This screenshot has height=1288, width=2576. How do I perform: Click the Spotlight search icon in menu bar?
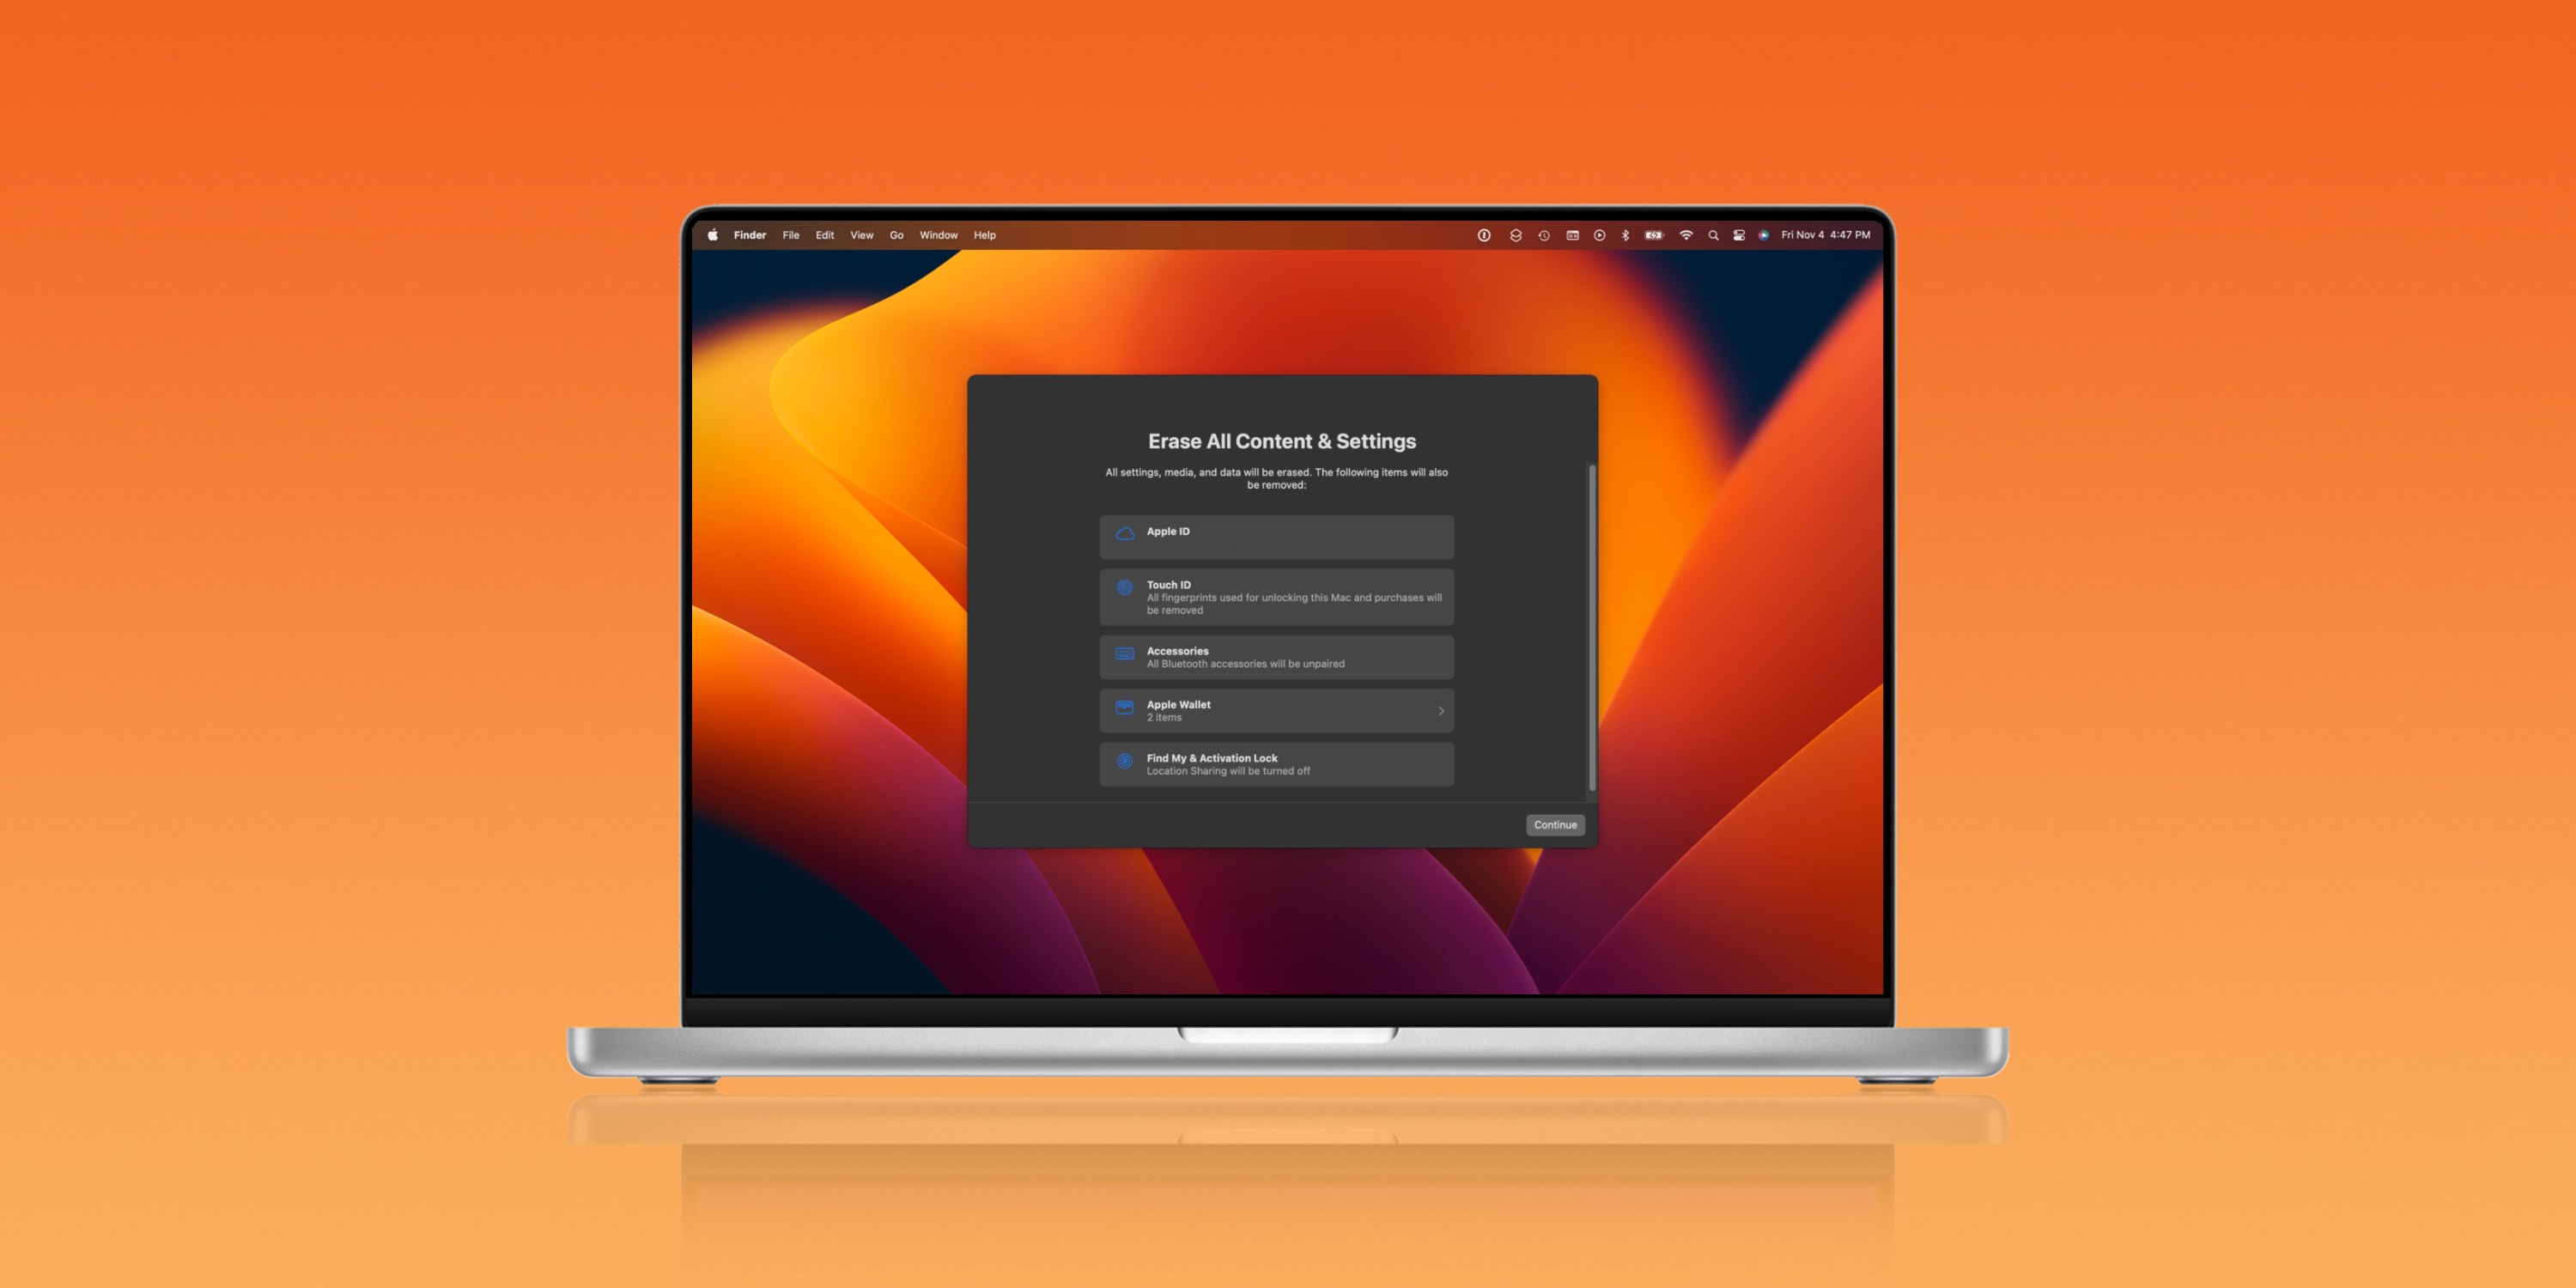click(1714, 235)
